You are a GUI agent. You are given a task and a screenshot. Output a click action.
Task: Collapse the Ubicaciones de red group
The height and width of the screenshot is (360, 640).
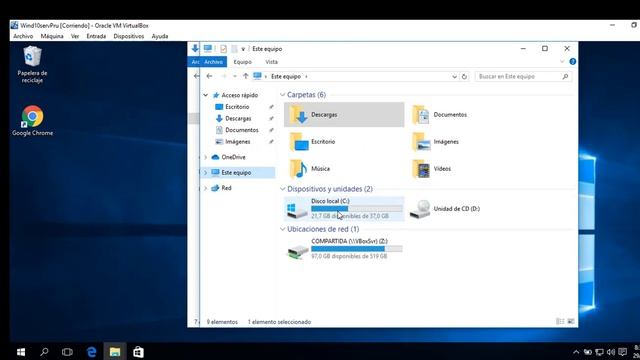tap(282, 229)
